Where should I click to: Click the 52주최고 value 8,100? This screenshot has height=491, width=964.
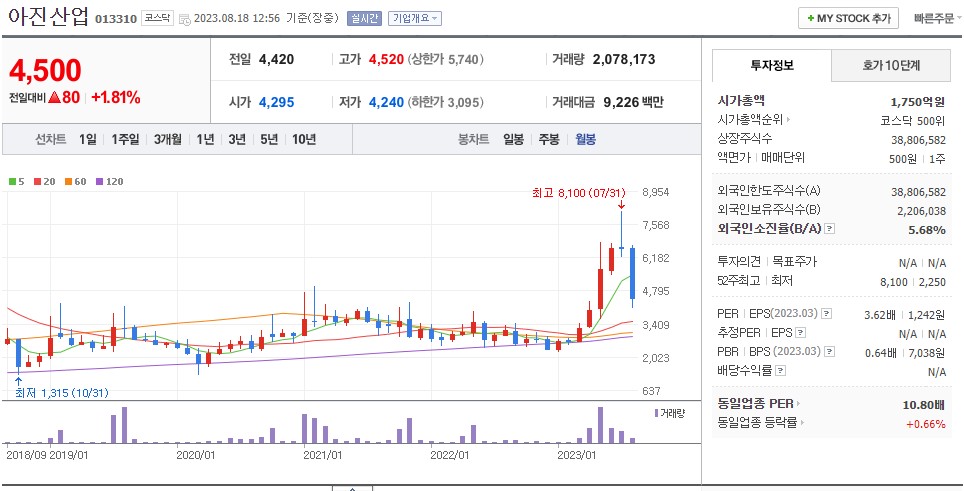[x=894, y=281]
